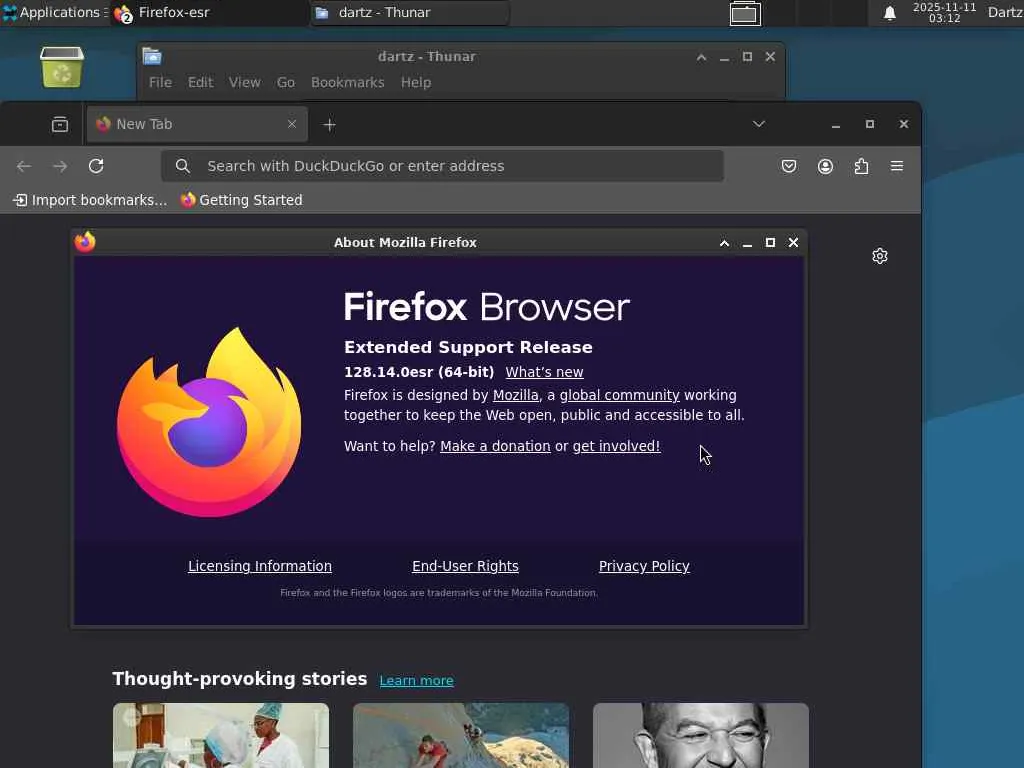Maximize the Thunar window
This screenshot has width=1024, height=768.
pyautogui.click(x=748, y=57)
